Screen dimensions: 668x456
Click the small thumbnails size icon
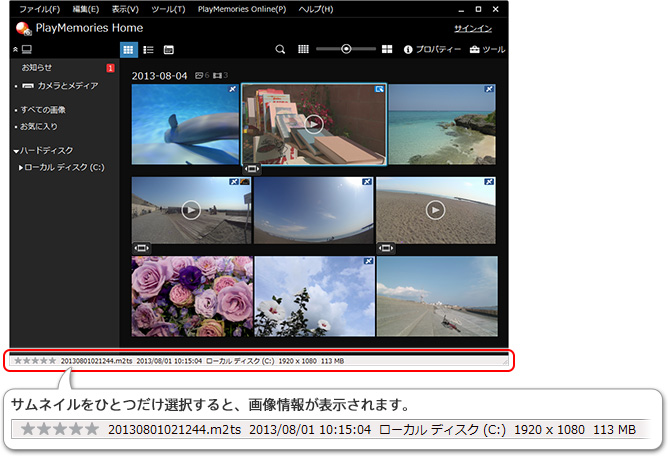tap(304, 49)
